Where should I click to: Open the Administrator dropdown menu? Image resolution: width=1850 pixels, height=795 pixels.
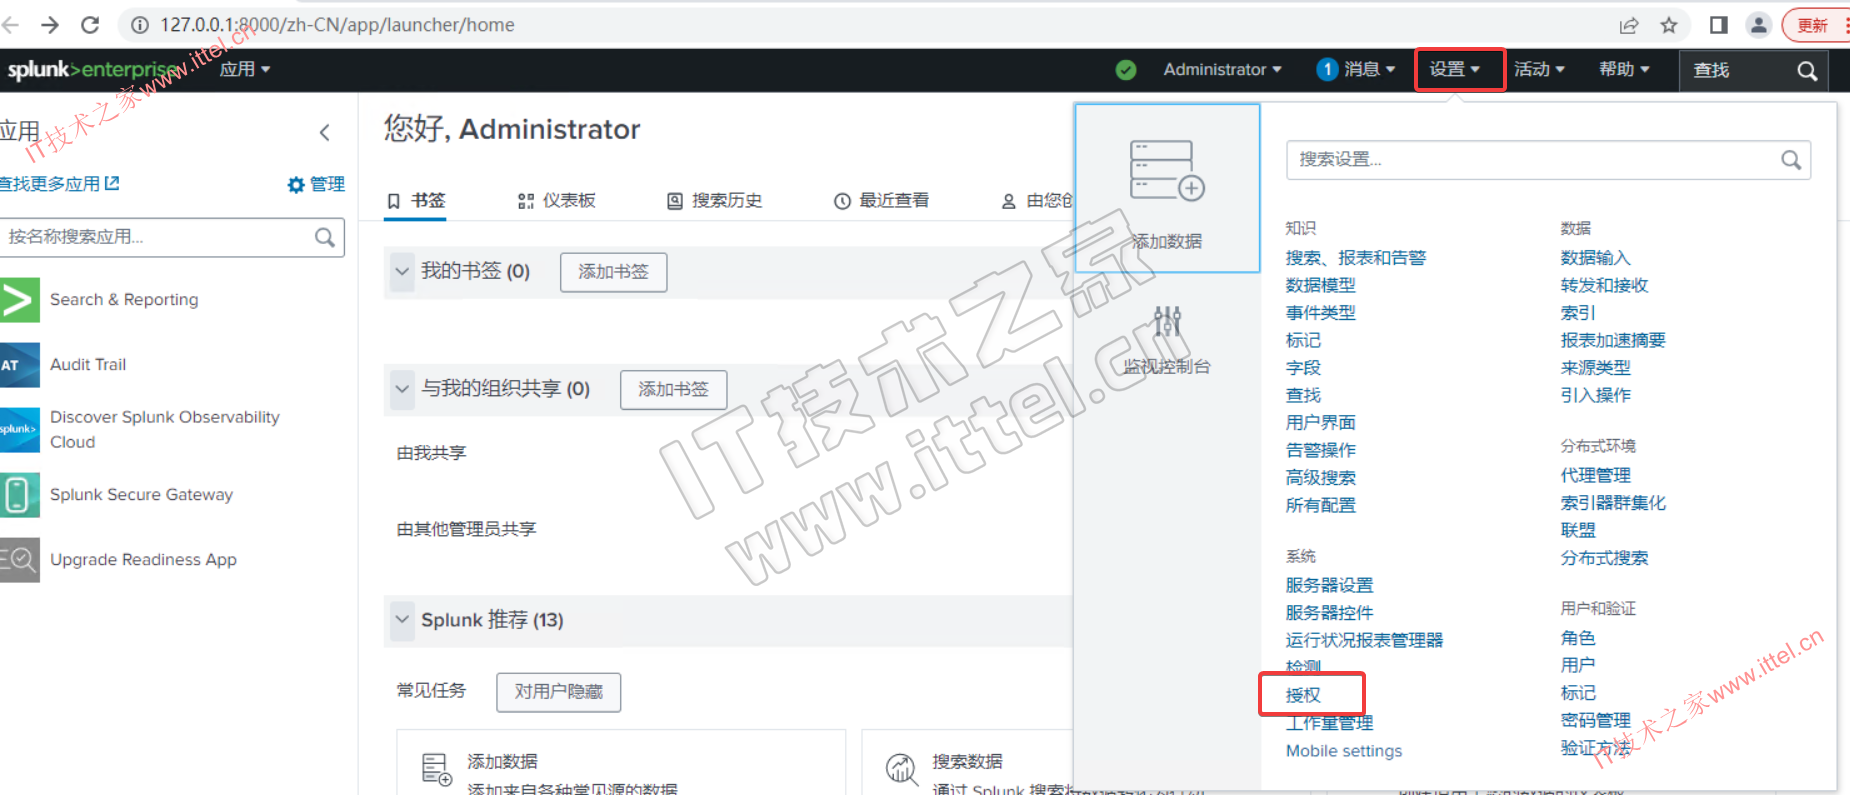pyautogui.click(x=1221, y=70)
